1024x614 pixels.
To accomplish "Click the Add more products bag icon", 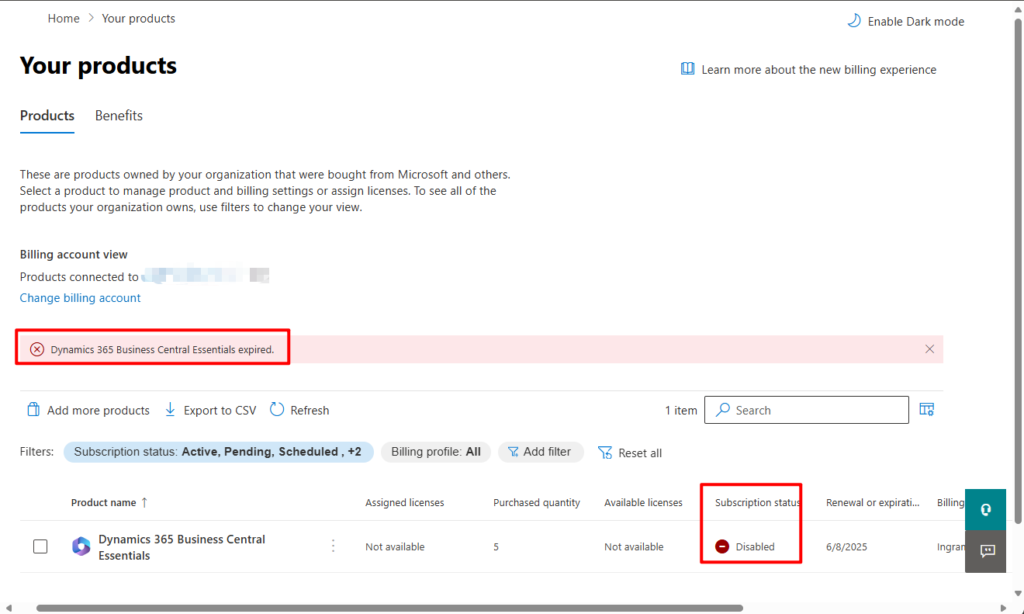I will click(33, 410).
